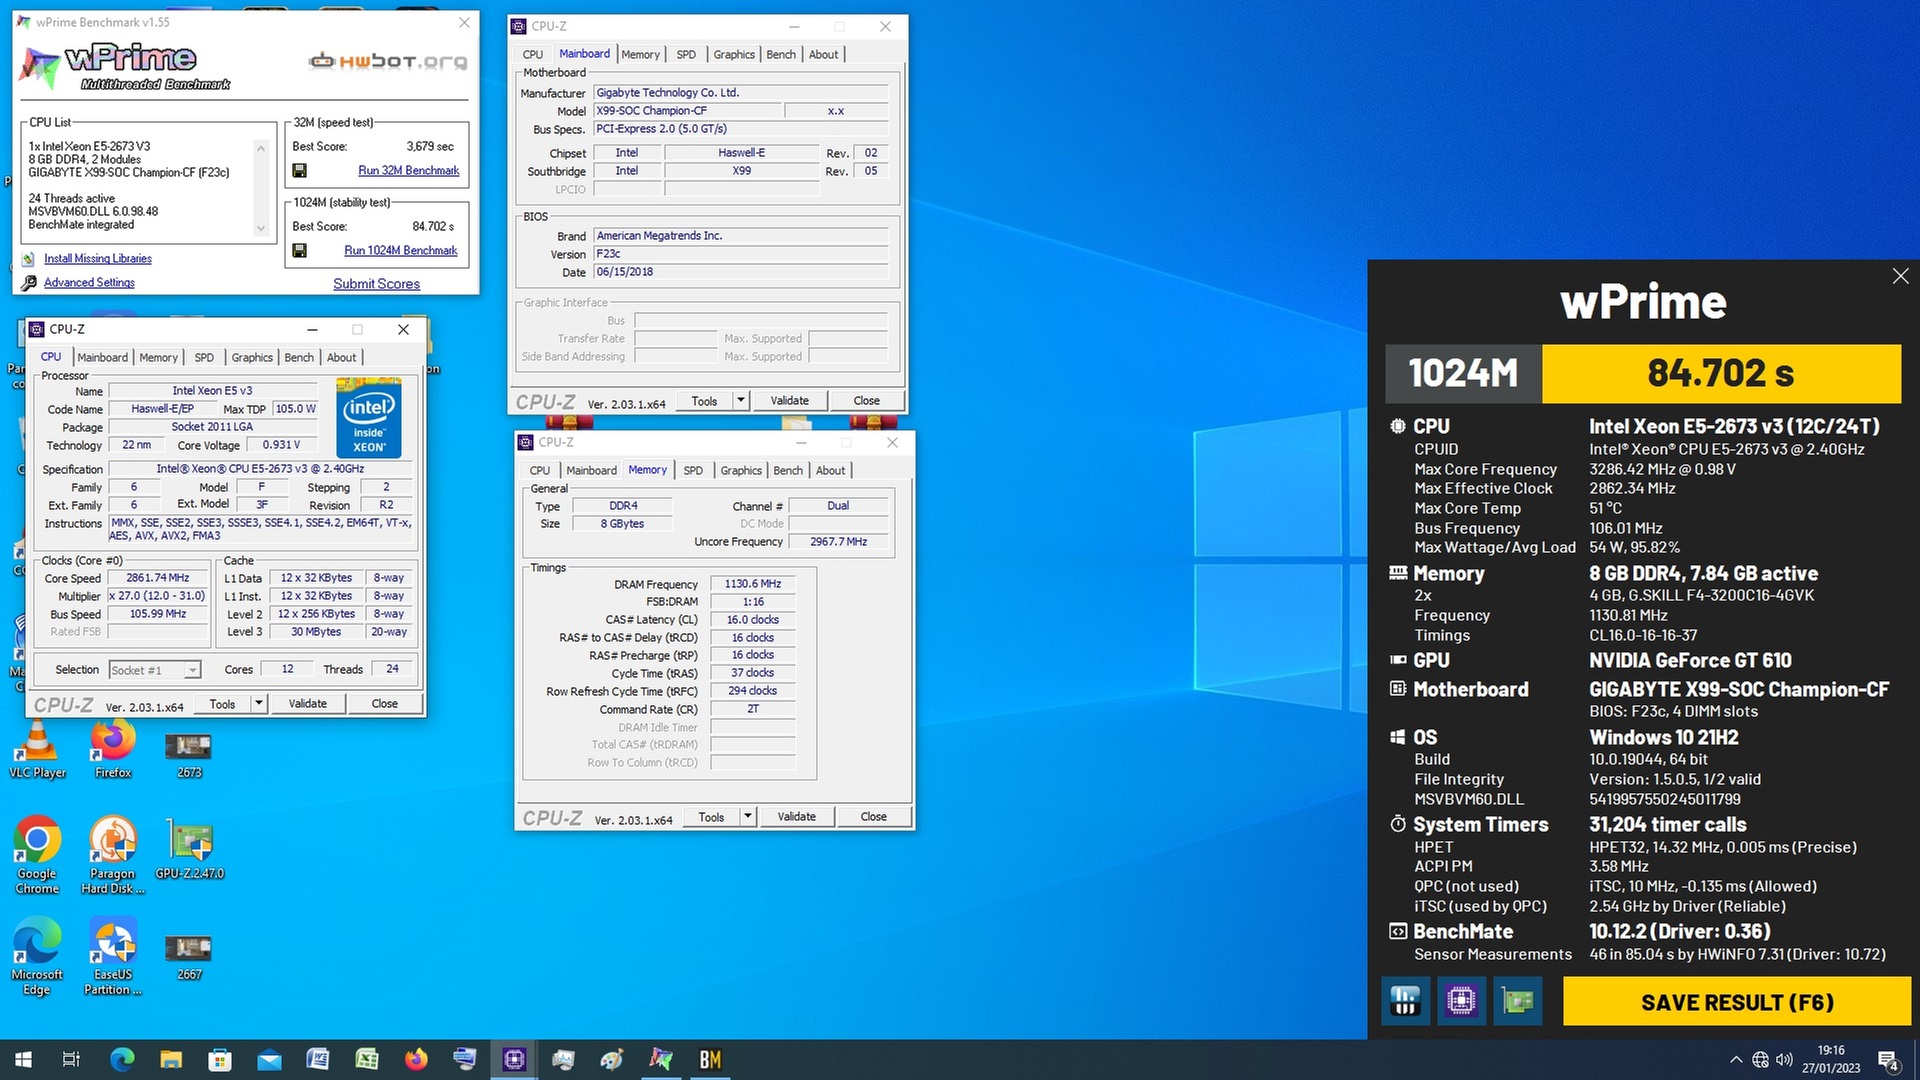Launch Edge from the taskbar

[x=122, y=1059]
